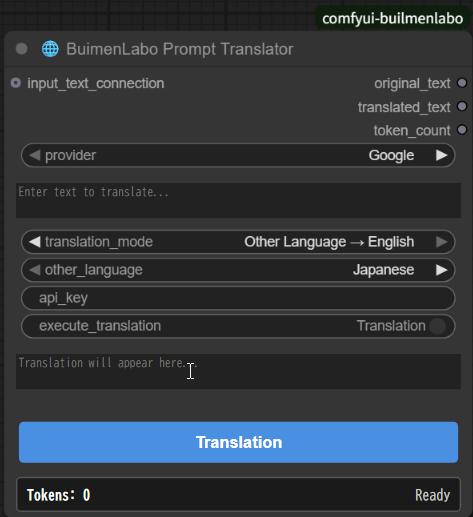Select previous provider with left arrow
The image size is (473, 517).
coord(35,155)
